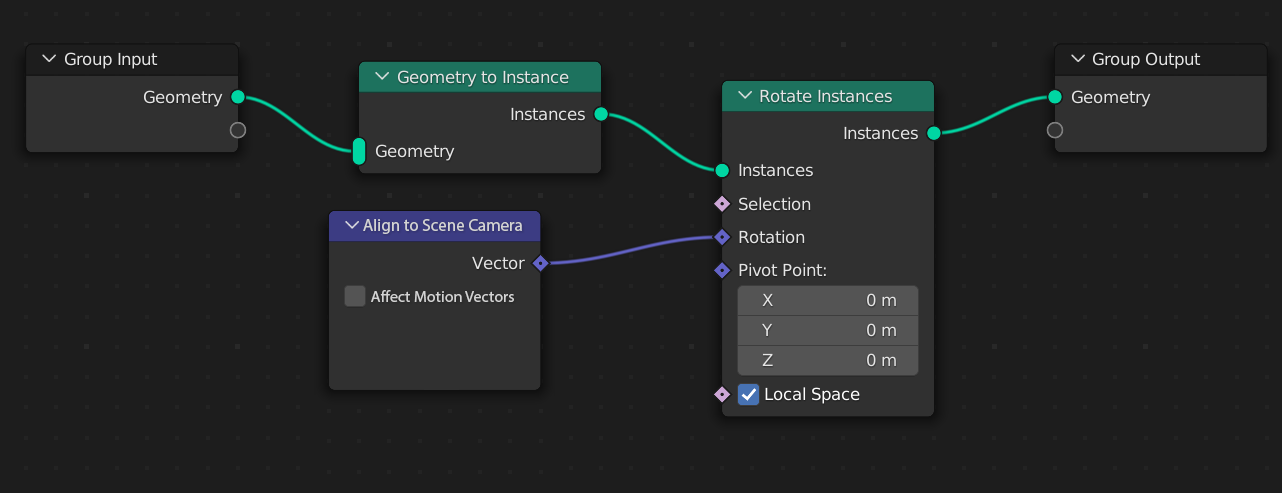Click the Rotation input socket
This screenshot has width=1282, height=493.
(x=722, y=237)
